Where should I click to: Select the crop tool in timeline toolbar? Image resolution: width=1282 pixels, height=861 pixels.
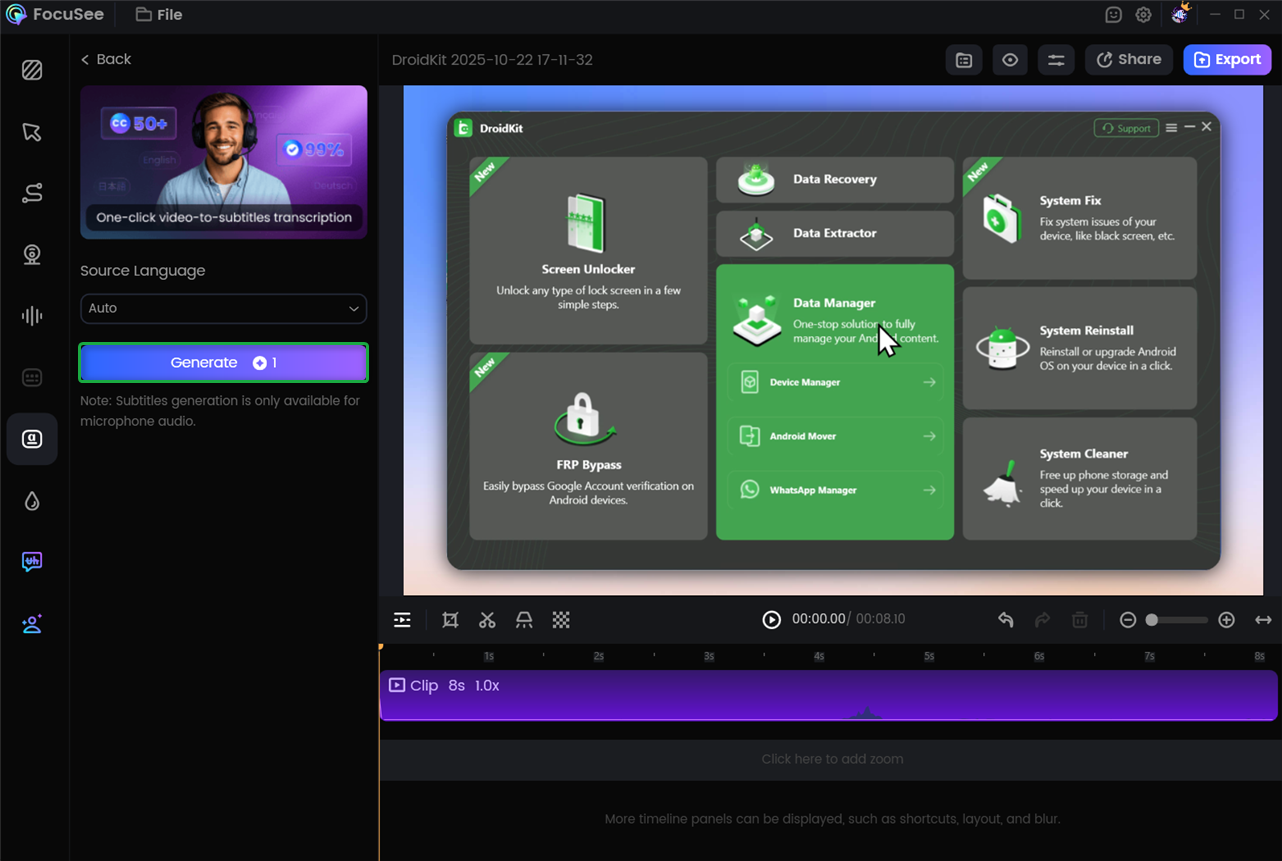click(450, 620)
